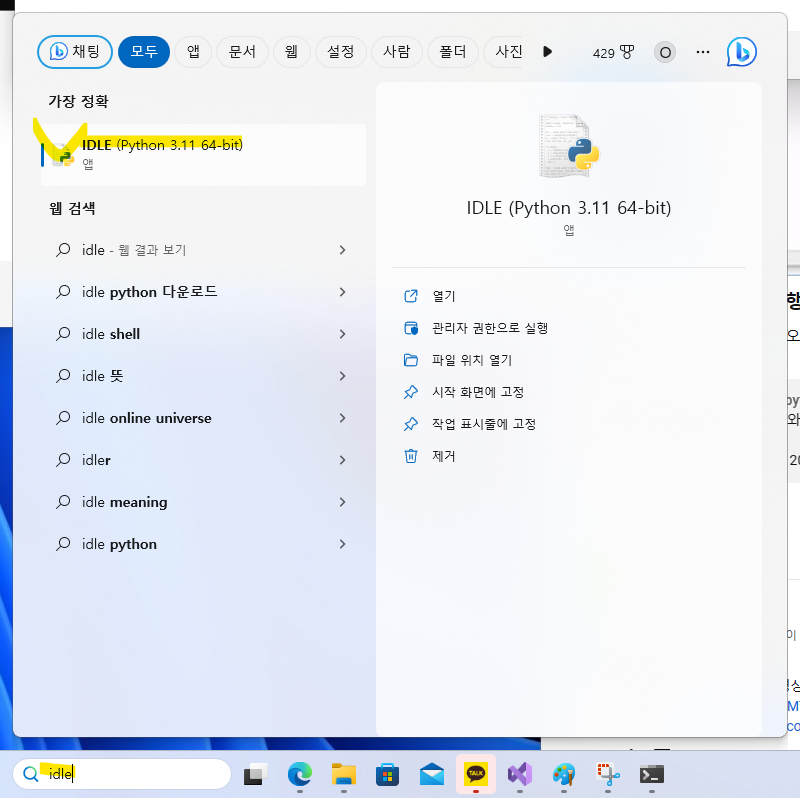The image size is (800, 798).
Task: Click the magnifier icon in taskbar search
Action: point(31,774)
